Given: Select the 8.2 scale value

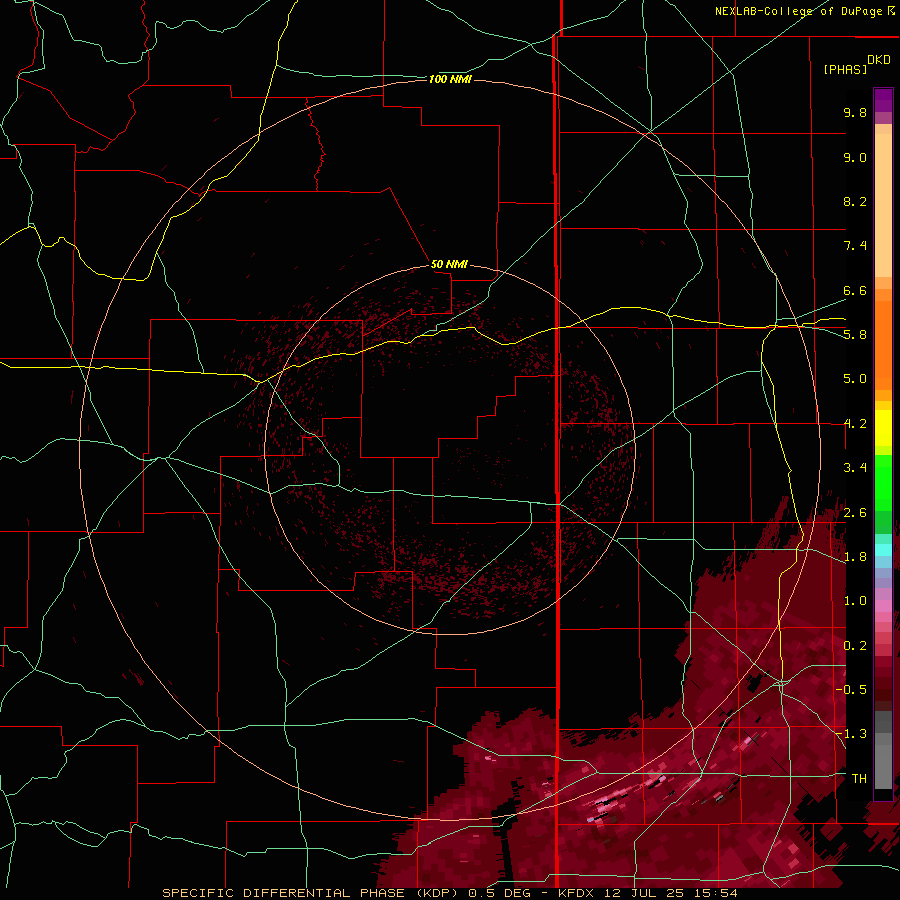Looking at the screenshot, I should [x=855, y=201].
